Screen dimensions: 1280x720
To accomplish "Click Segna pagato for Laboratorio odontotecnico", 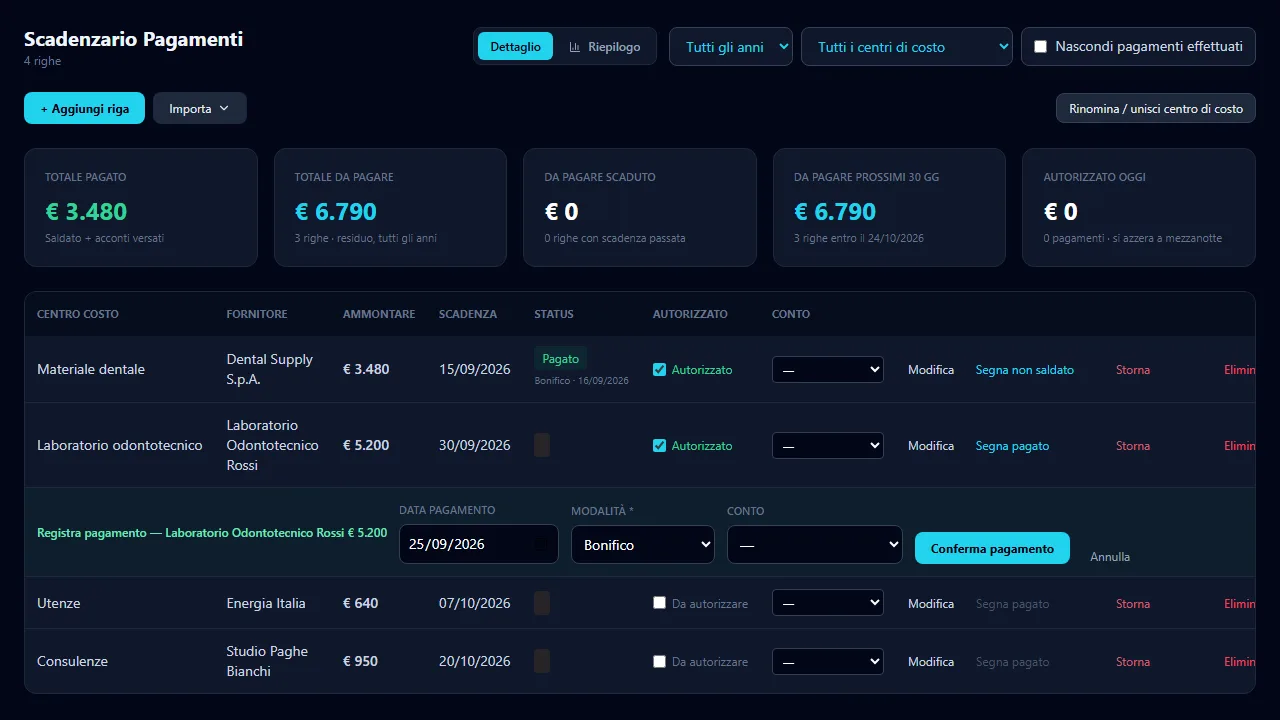I will coord(1013,446).
